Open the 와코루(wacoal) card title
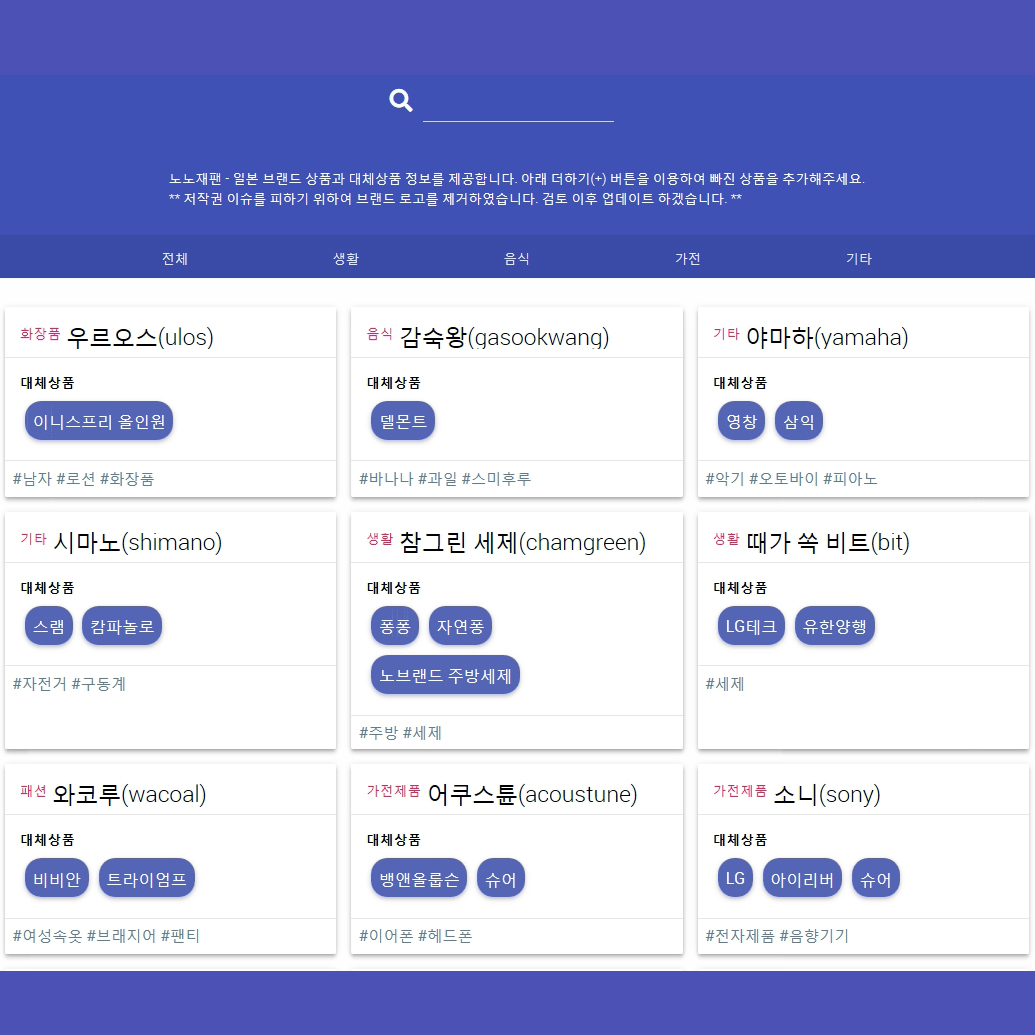Viewport: 1035px width, 1035px height. (x=129, y=794)
